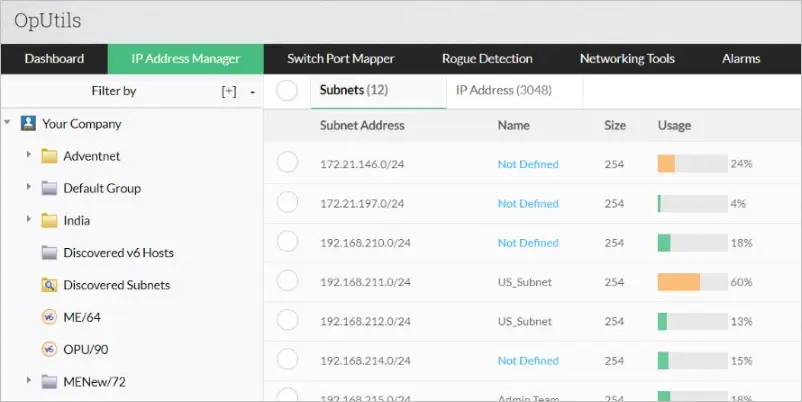Click the Filter by label

click(x=114, y=91)
